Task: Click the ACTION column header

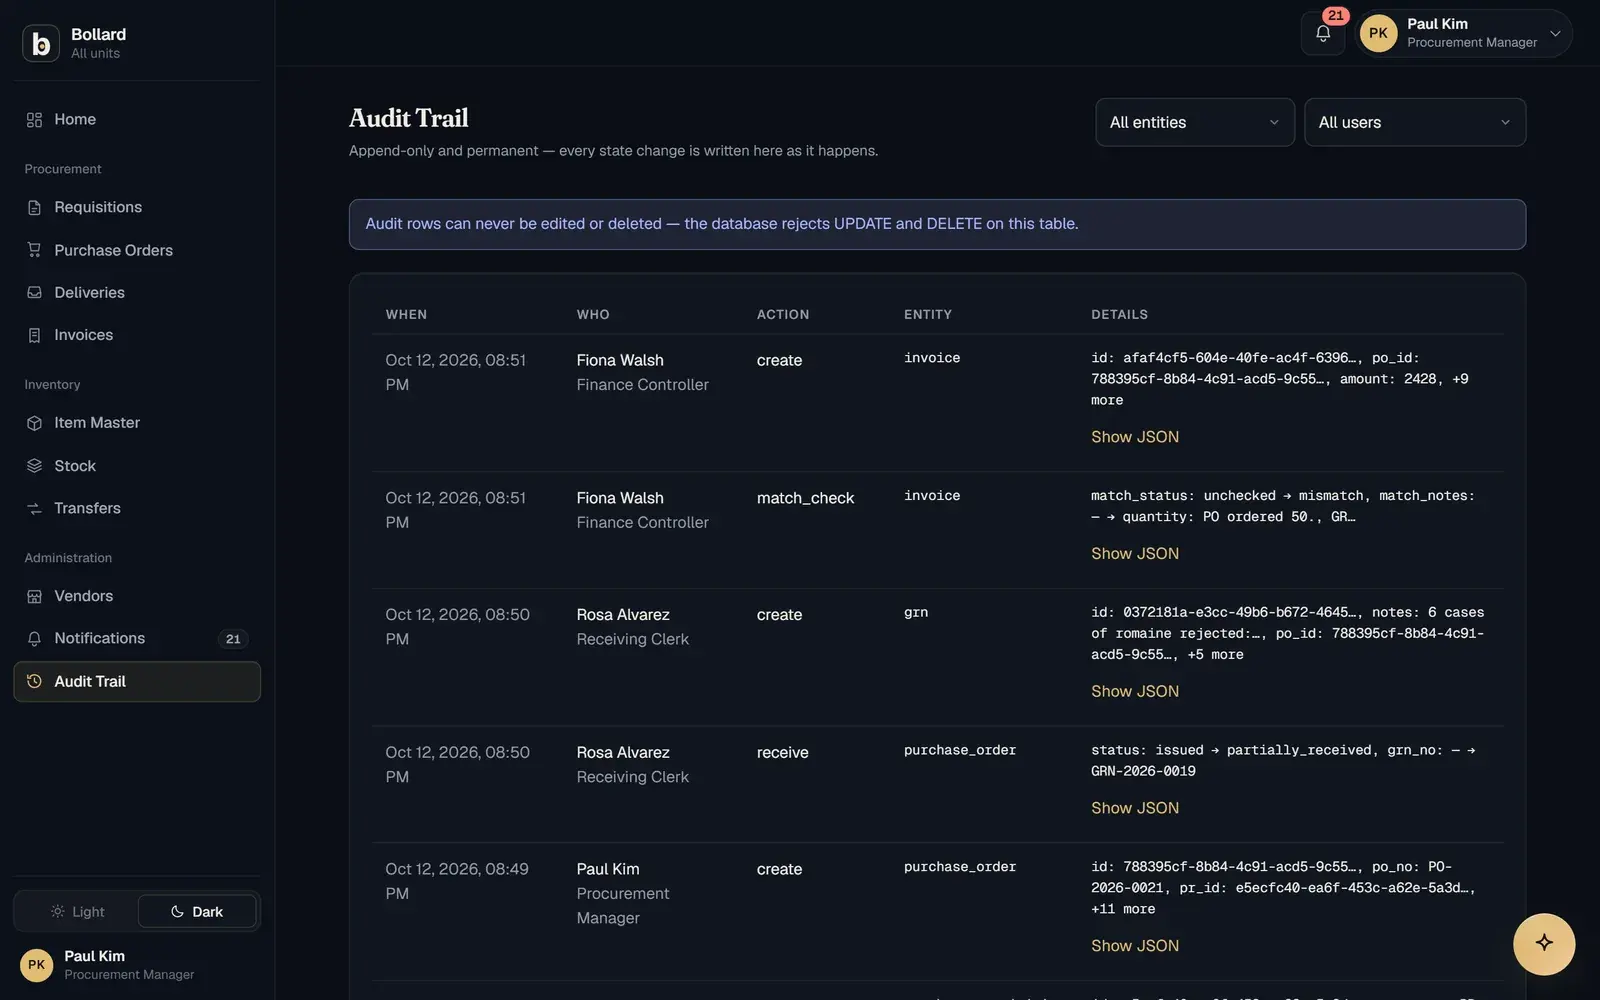Action: (783, 314)
